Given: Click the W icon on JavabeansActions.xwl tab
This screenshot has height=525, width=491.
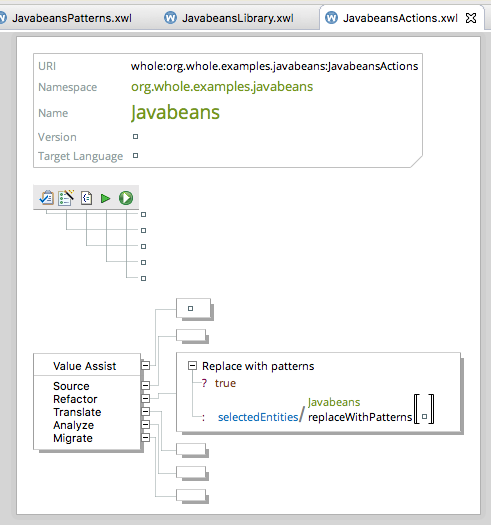Looking at the screenshot, I should coord(332,17).
